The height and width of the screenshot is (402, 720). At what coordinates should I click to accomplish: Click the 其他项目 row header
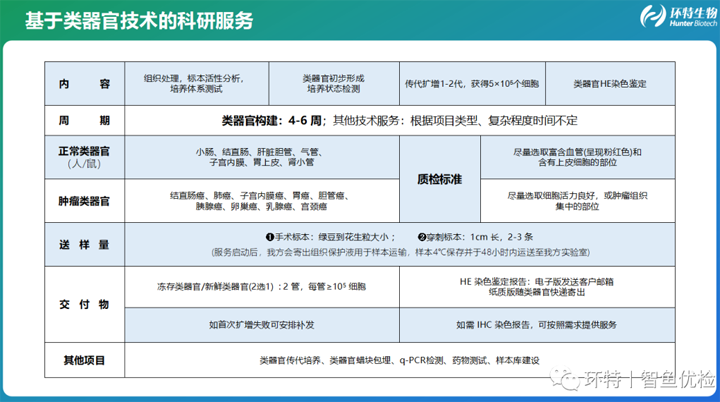(84, 360)
